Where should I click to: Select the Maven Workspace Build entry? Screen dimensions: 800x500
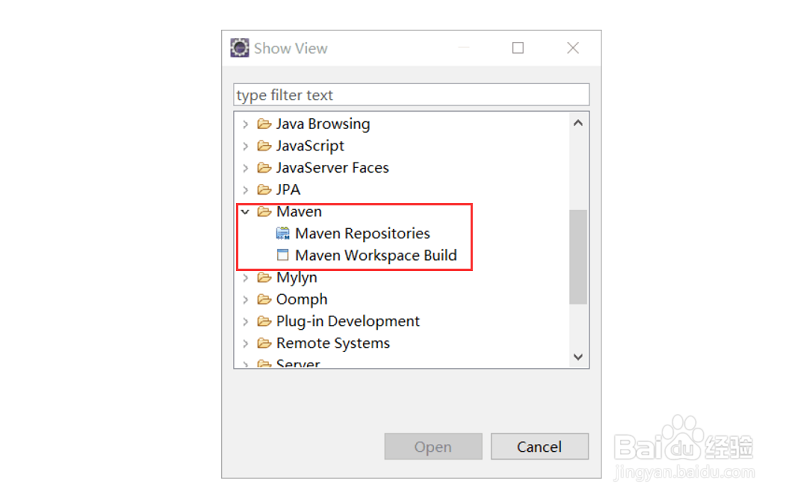[375, 256]
